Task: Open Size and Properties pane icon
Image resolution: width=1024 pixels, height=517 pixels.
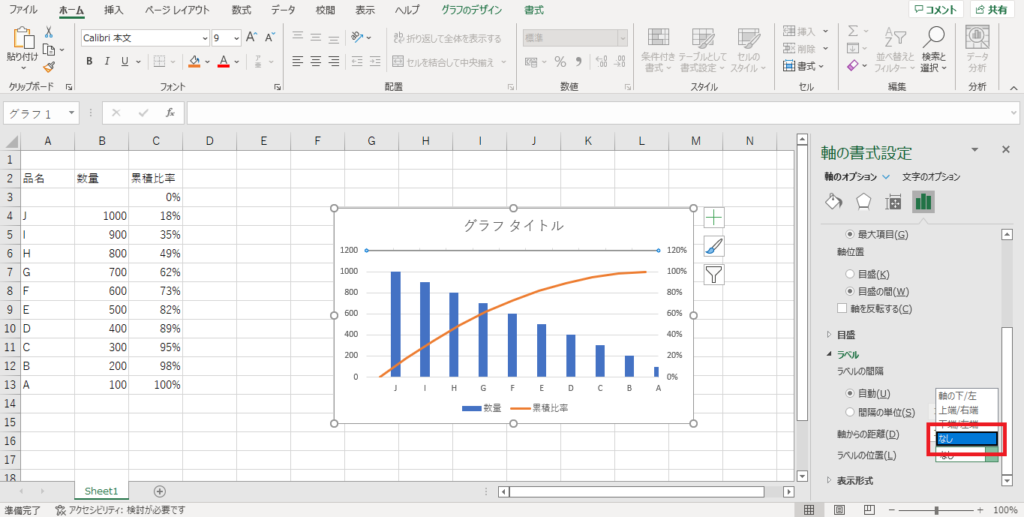Action: [x=893, y=202]
